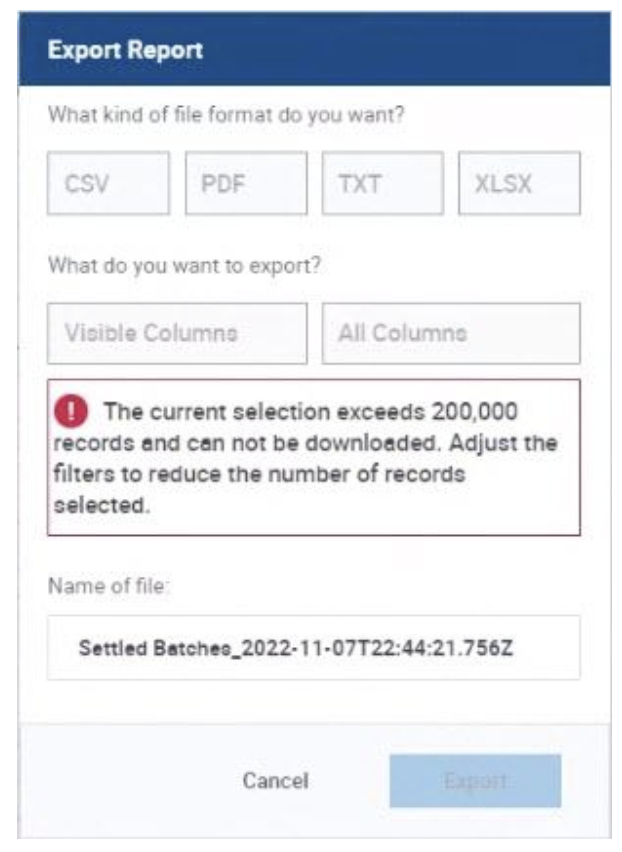
Task: Select the All Columns export option
Action: click(x=451, y=333)
